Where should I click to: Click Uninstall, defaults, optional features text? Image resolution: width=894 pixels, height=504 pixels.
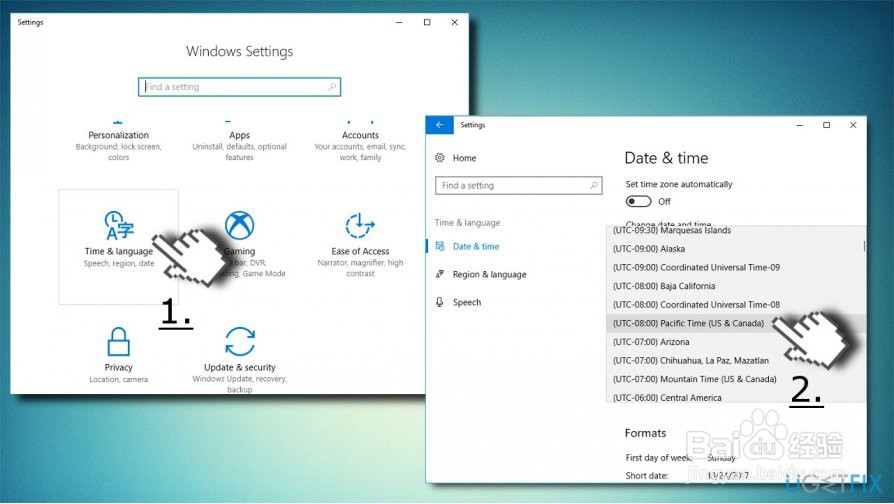[239, 152]
